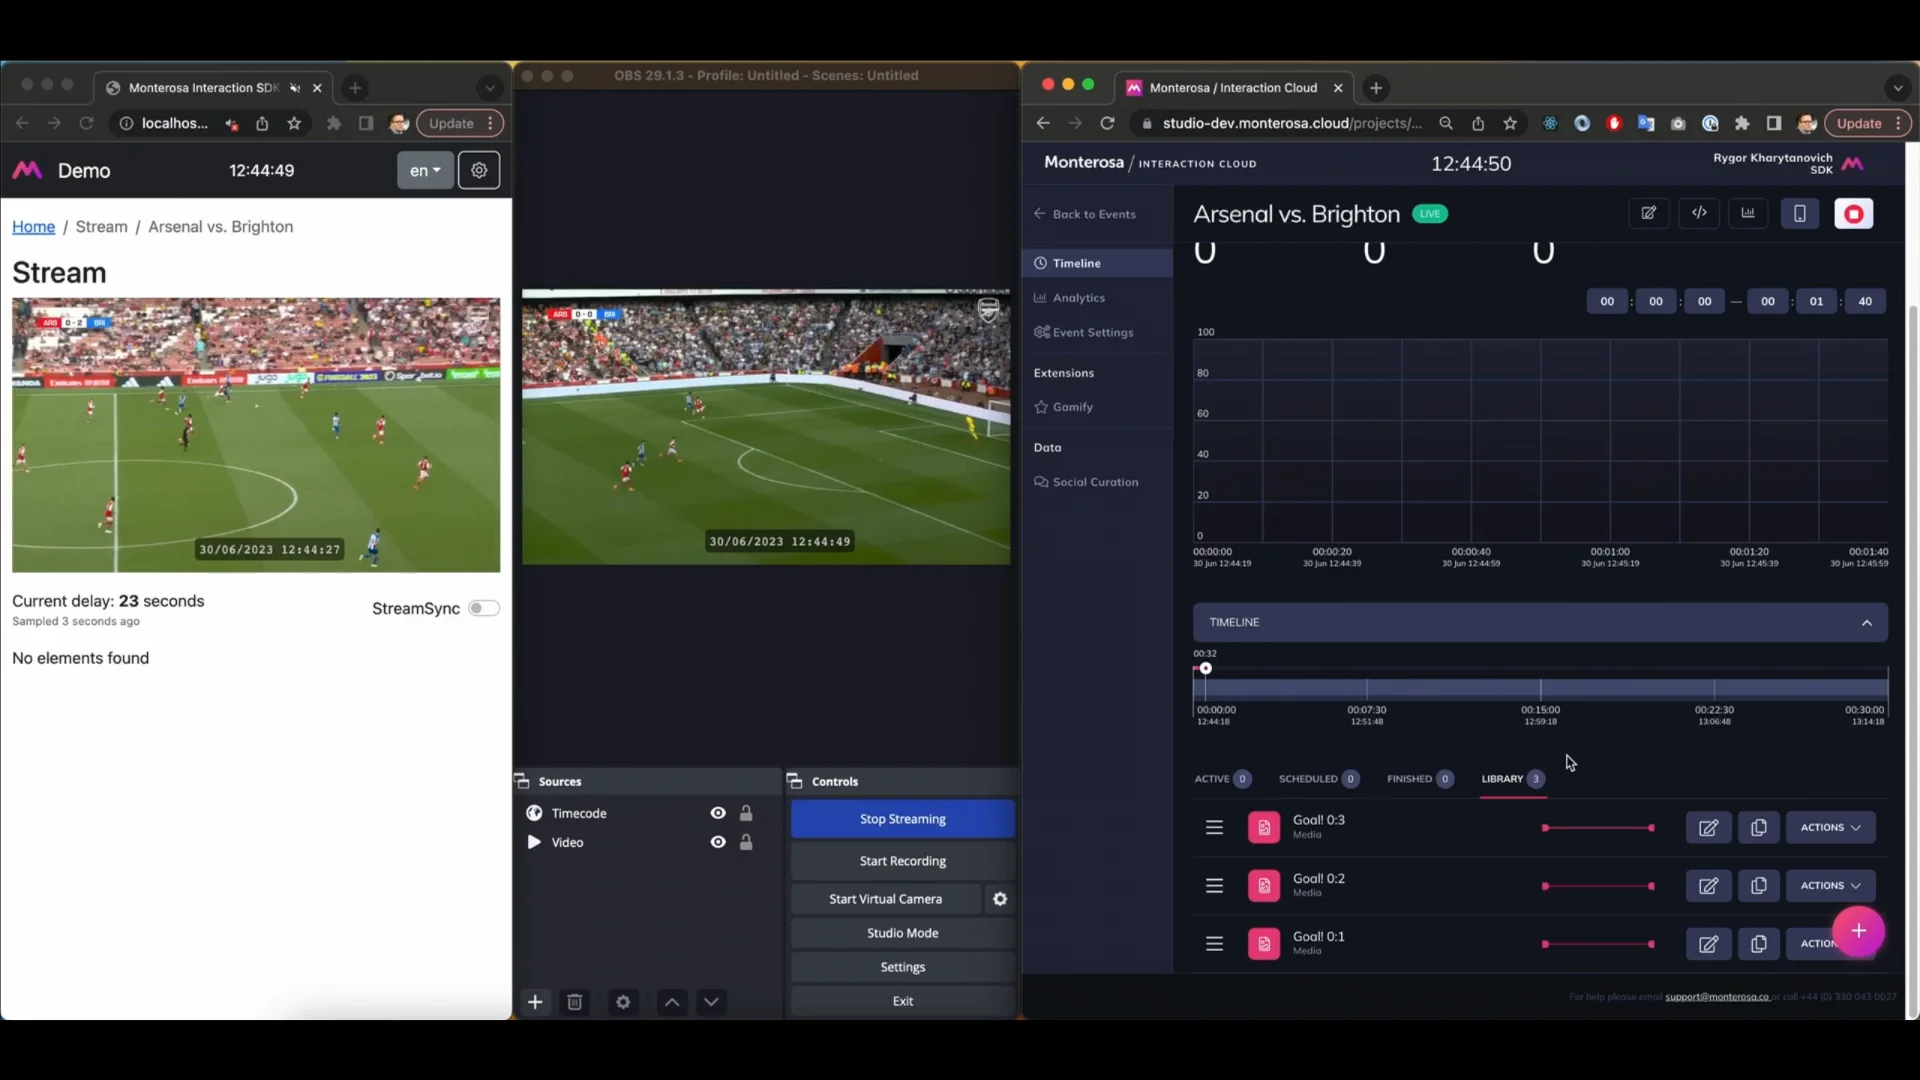This screenshot has width=1920, height=1080.
Task: Open the event edit icon next to Arsenal vs. Brighton
Action: (1649, 213)
